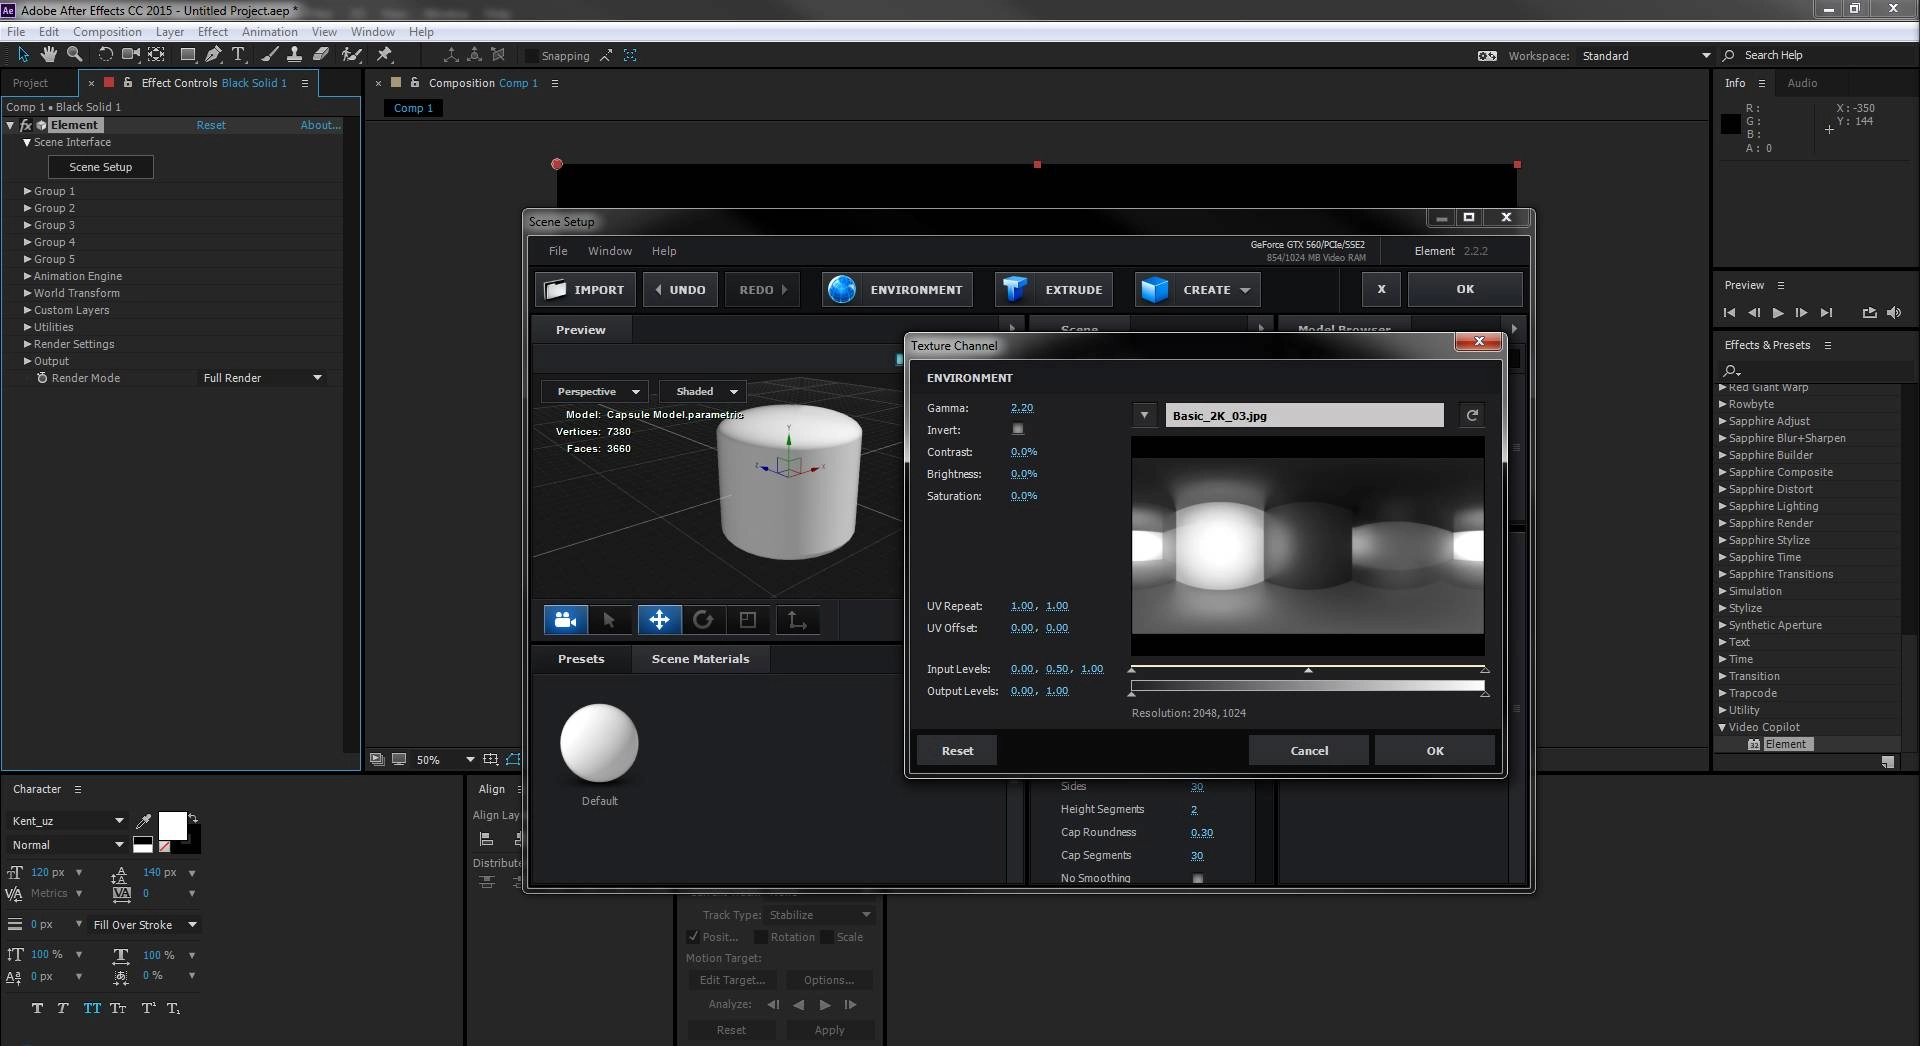Click the faux bold T button

click(x=37, y=1008)
